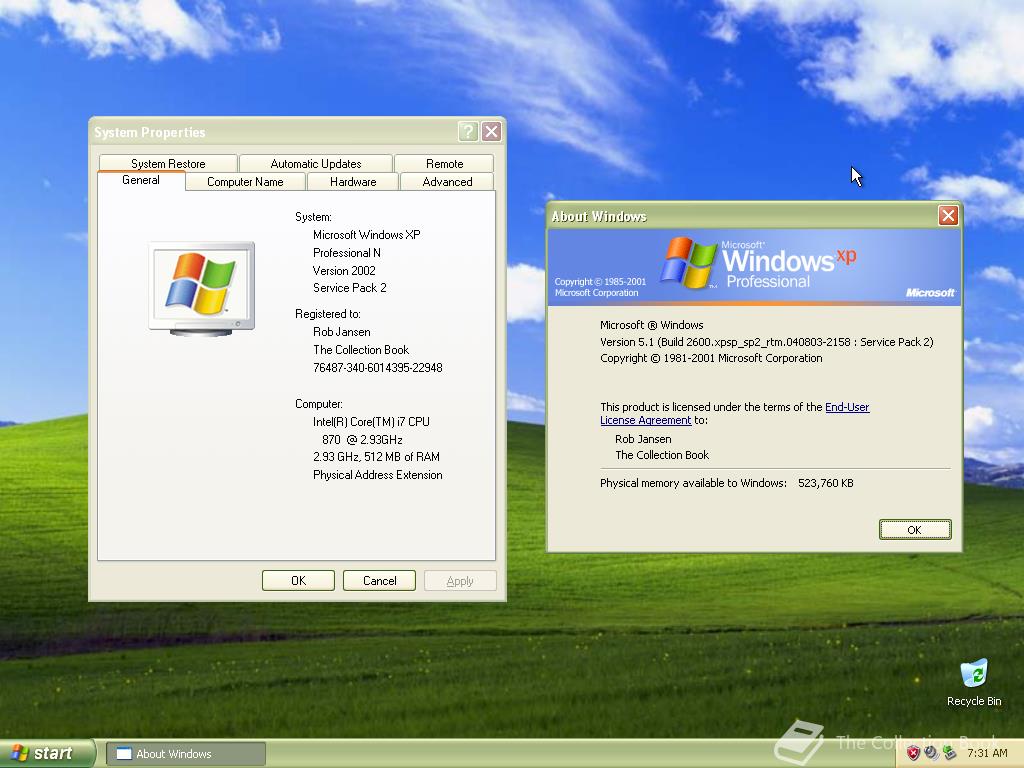Click the Security Center red shield tray icon
The image size is (1024, 768).
pos(913,753)
